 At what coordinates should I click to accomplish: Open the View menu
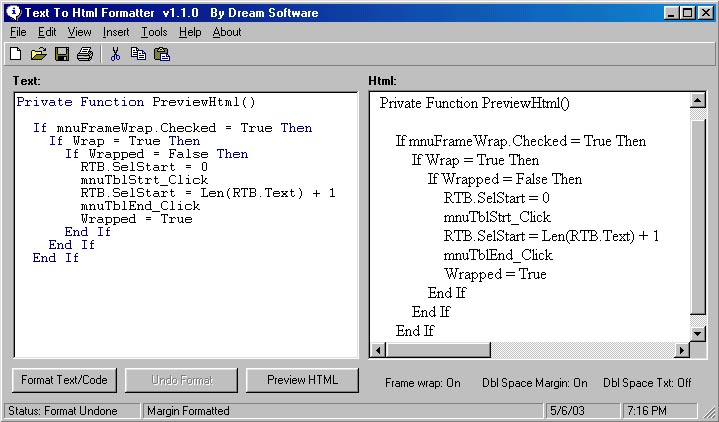[79, 32]
